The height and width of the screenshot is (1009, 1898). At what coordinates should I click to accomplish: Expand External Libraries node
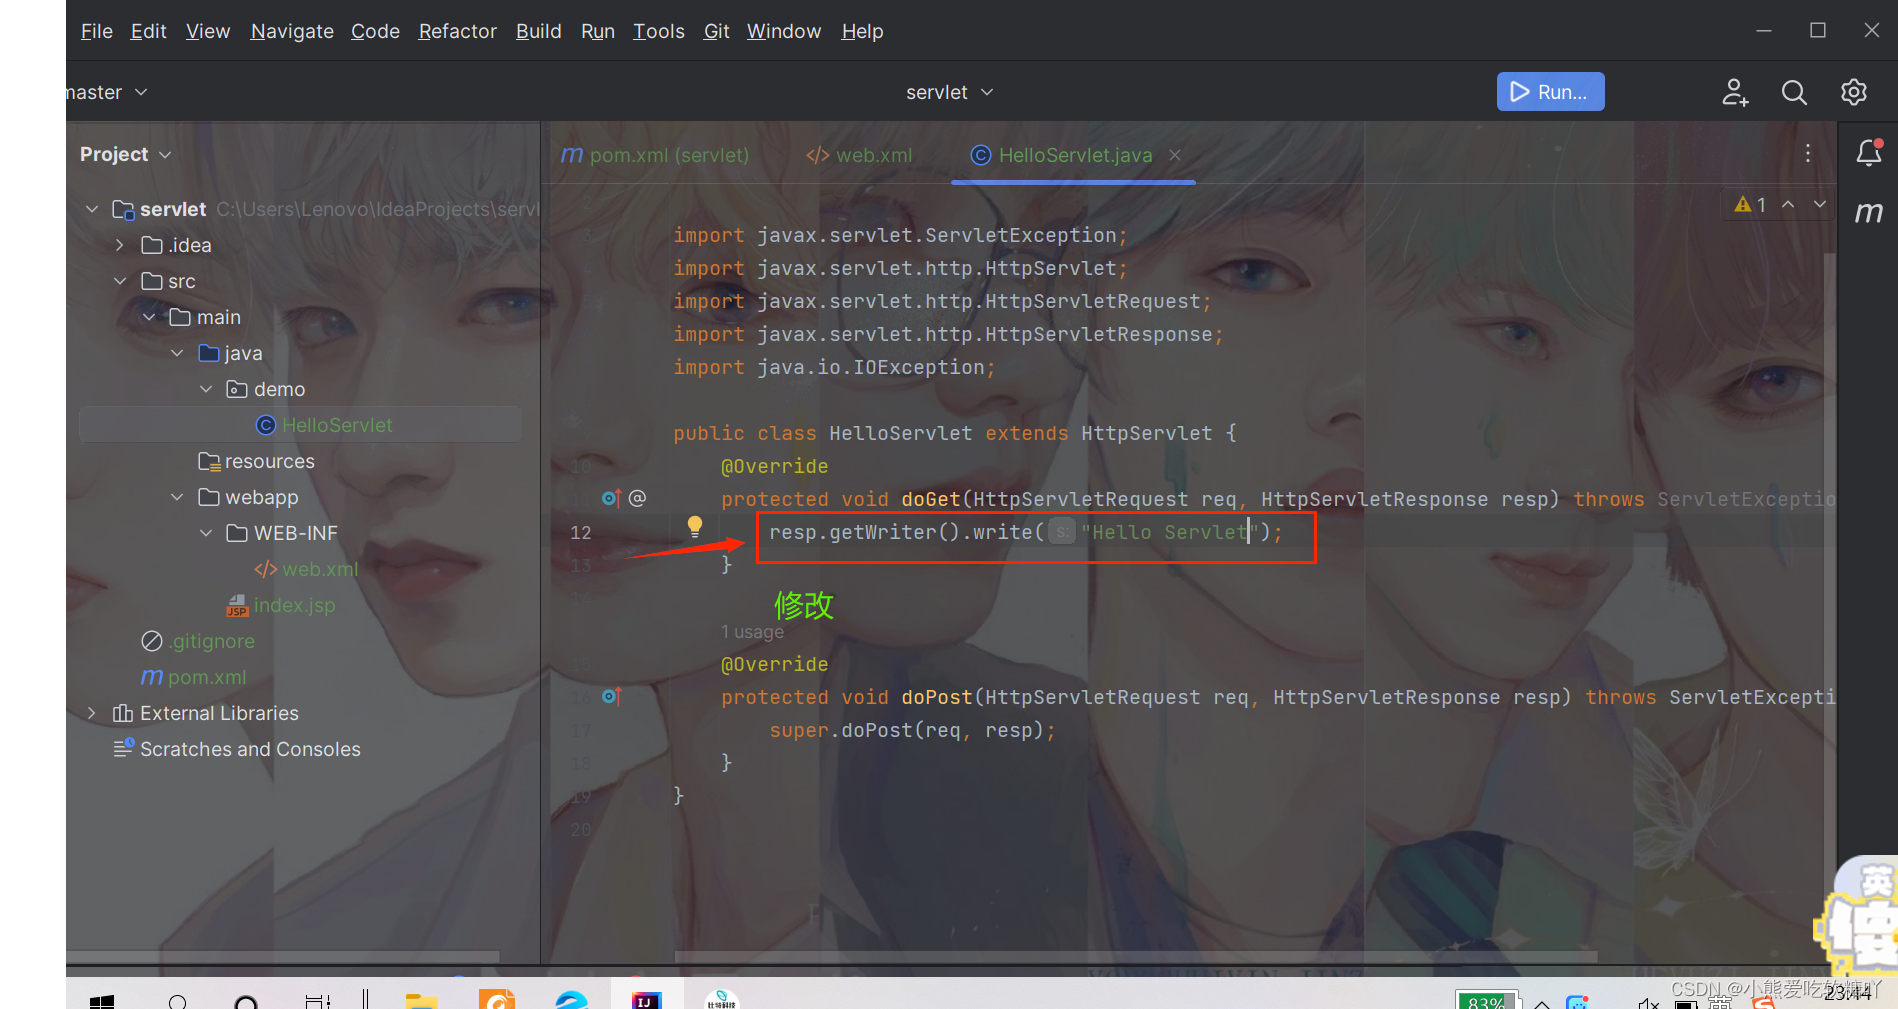[x=92, y=713]
